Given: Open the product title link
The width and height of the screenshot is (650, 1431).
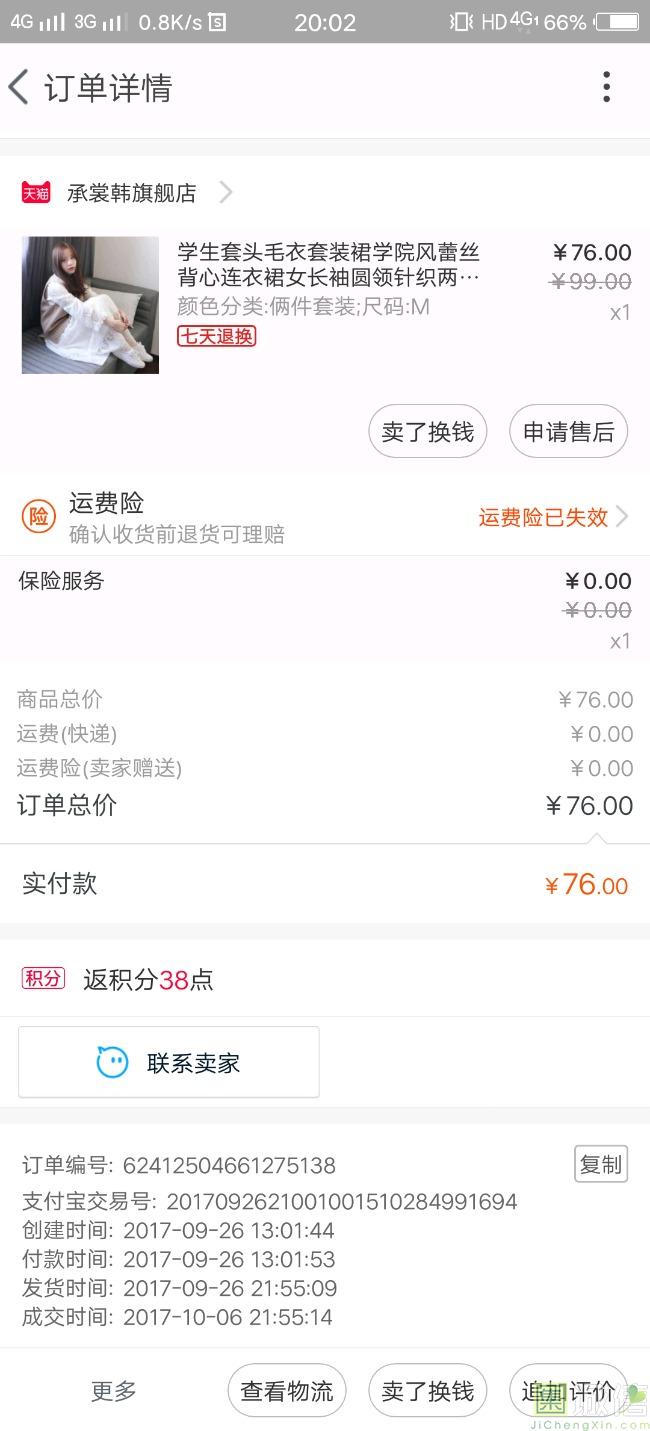Looking at the screenshot, I should [328, 265].
